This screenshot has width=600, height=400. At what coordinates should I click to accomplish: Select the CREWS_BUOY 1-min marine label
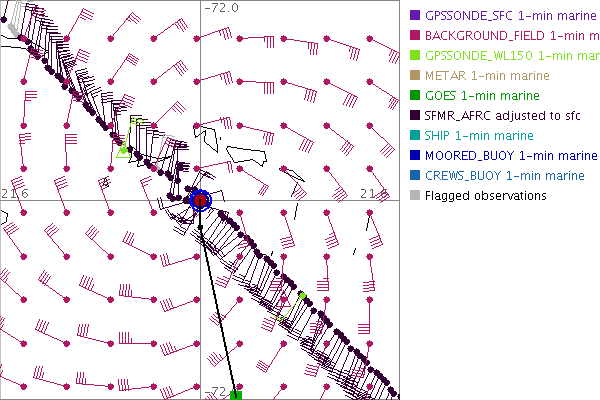point(504,176)
